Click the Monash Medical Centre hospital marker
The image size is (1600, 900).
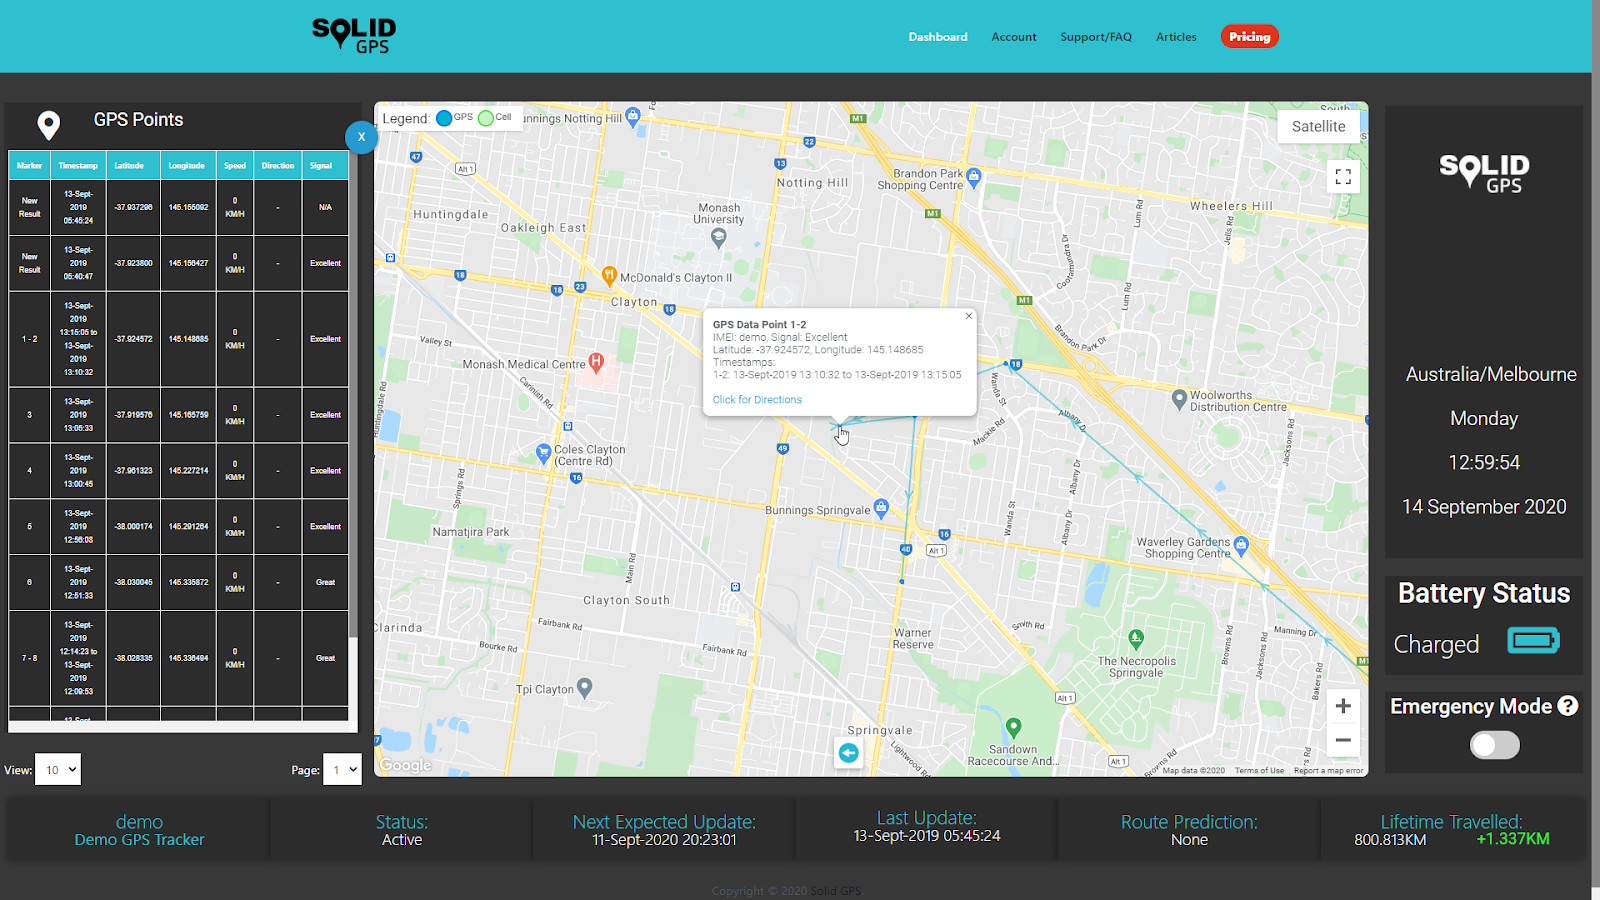click(x=596, y=361)
